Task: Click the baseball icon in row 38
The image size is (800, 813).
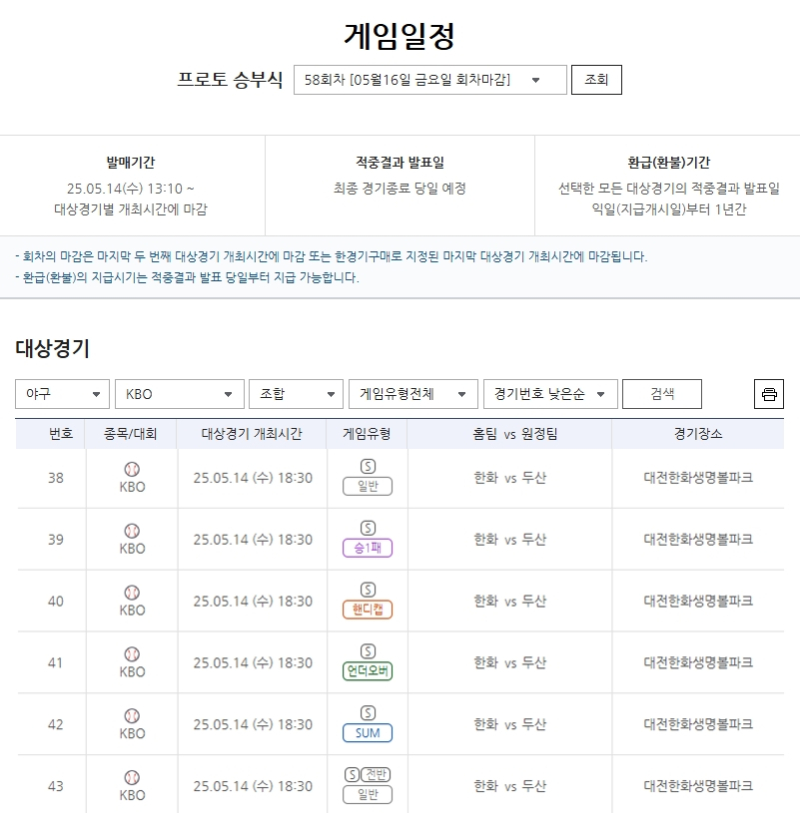Action: click(x=132, y=469)
